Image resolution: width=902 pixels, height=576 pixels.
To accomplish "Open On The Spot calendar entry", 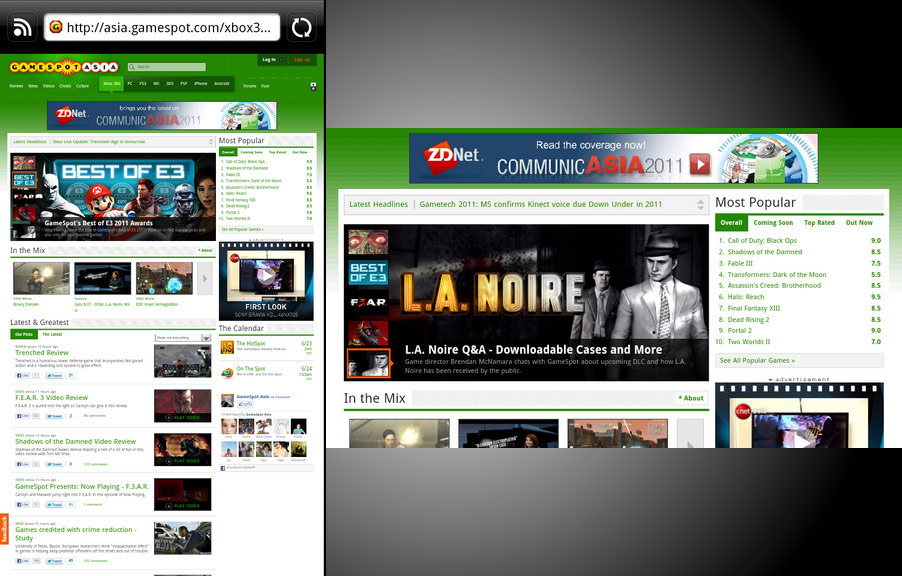I will tap(251, 369).
